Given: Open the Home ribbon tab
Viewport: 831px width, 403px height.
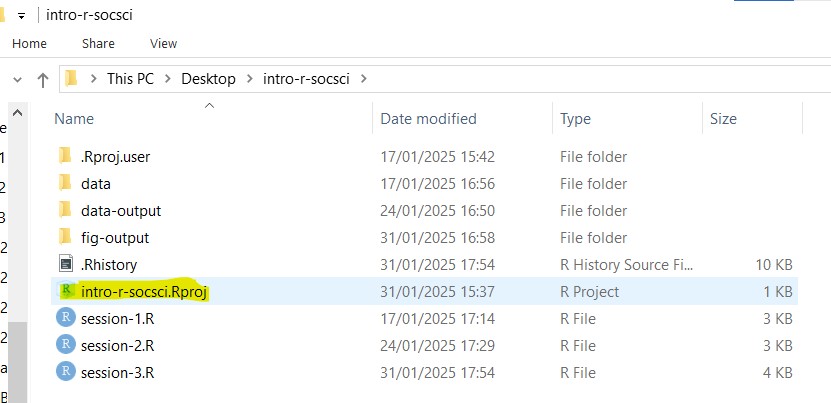Looking at the screenshot, I should point(29,43).
